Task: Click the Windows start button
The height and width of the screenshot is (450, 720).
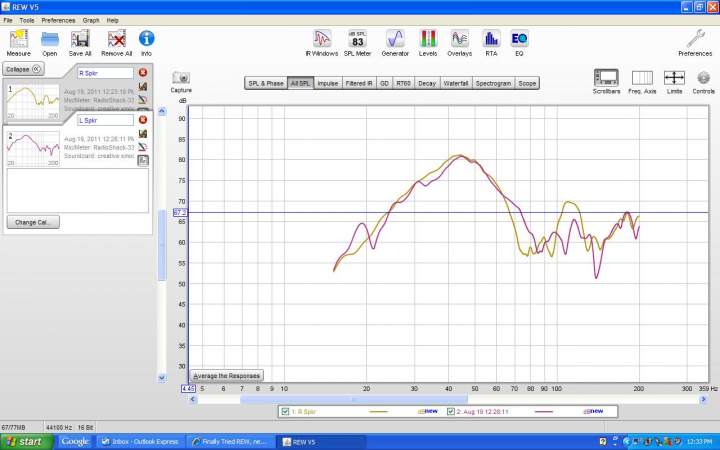Action: (x=27, y=442)
